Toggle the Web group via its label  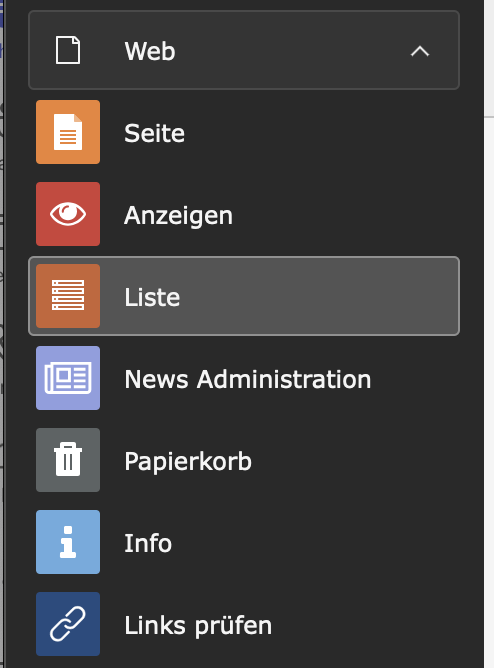click(150, 52)
